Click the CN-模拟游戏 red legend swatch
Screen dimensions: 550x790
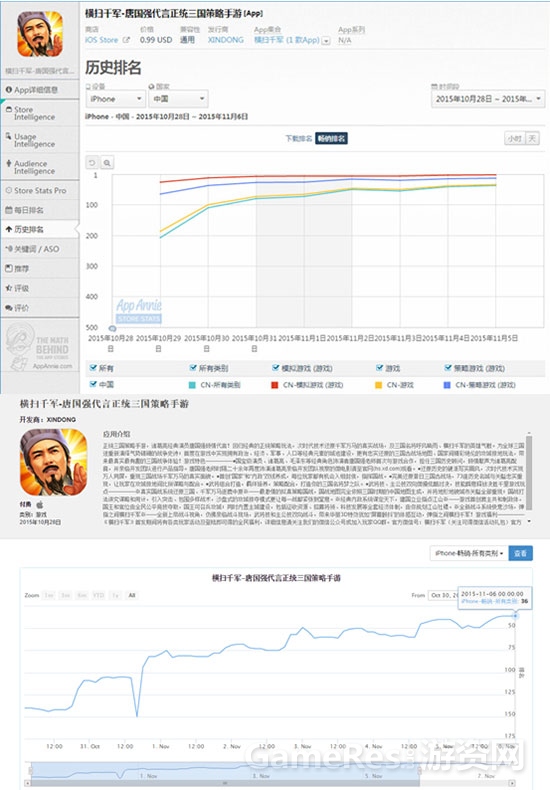274,385
